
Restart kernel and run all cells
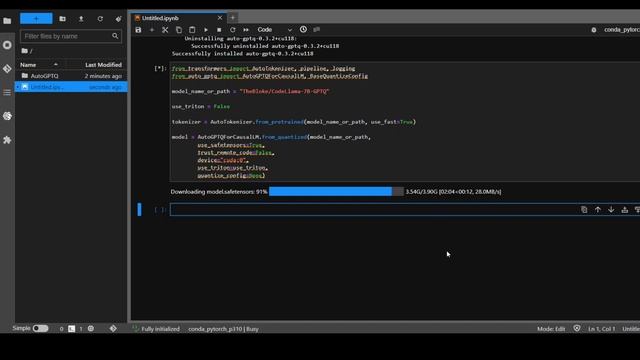click(246, 30)
